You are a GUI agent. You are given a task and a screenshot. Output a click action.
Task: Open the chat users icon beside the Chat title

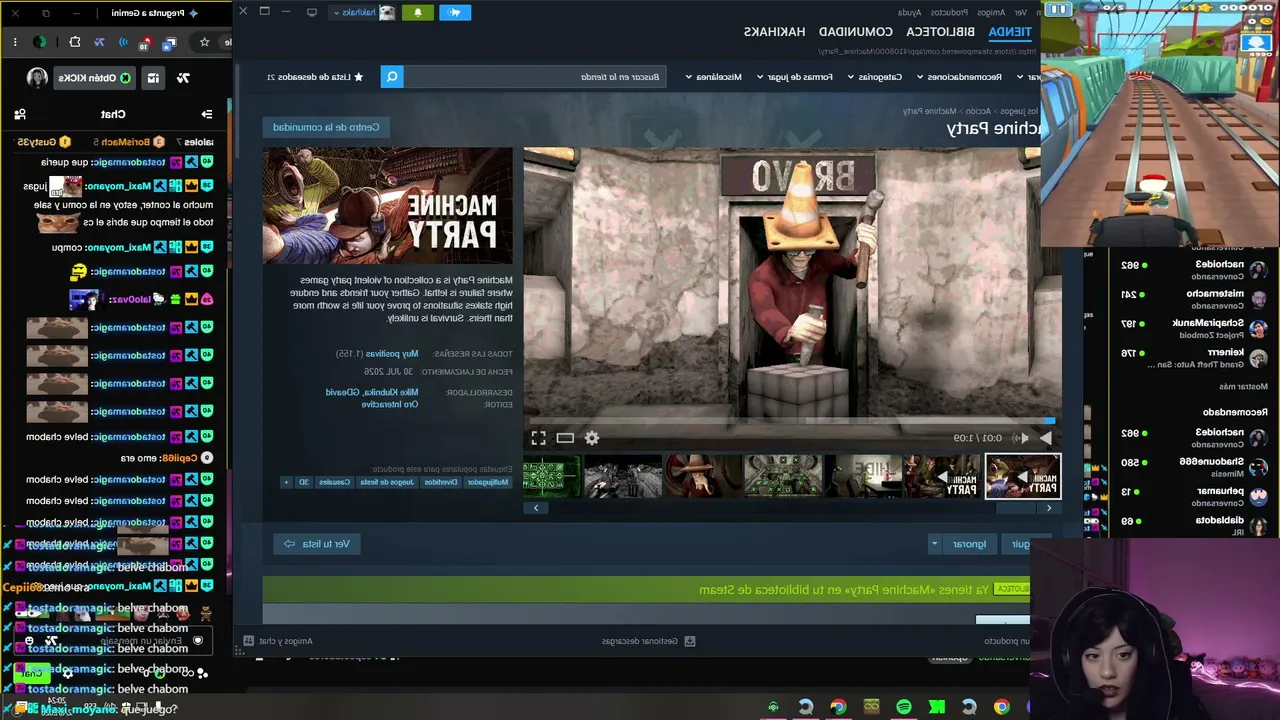pos(20,114)
